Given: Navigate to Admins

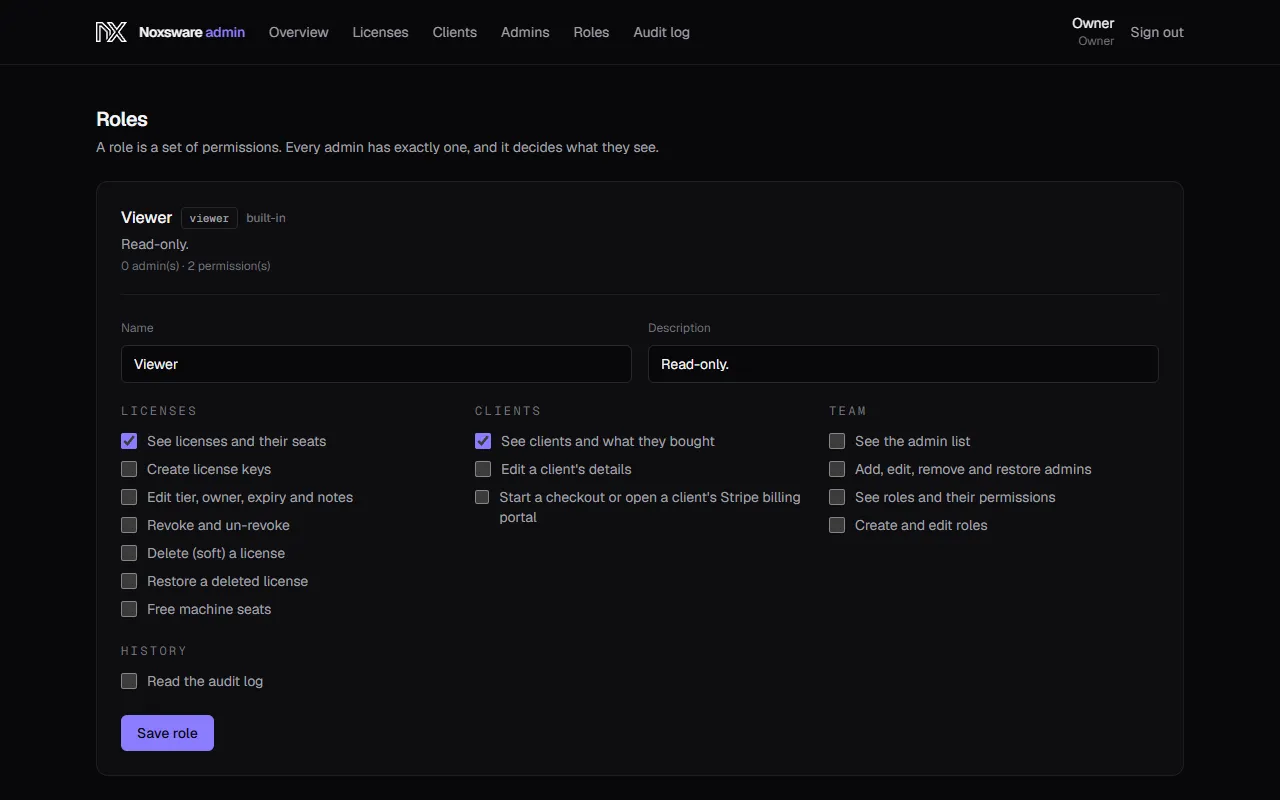Looking at the screenshot, I should (x=525, y=32).
